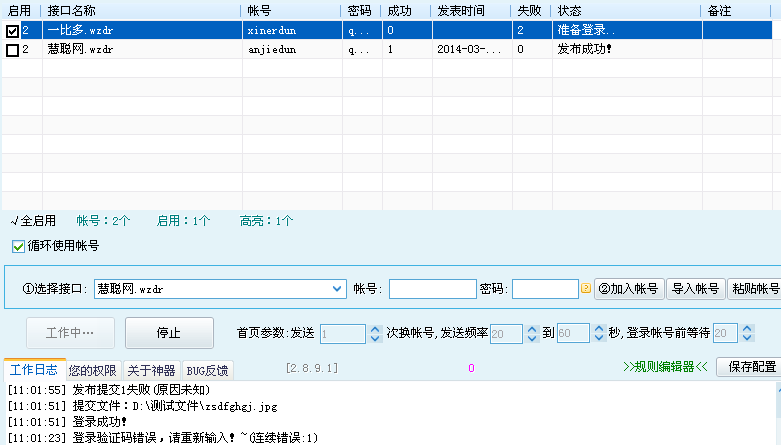Click log line 登录成功! at 11:01:51

pos(67,422)
